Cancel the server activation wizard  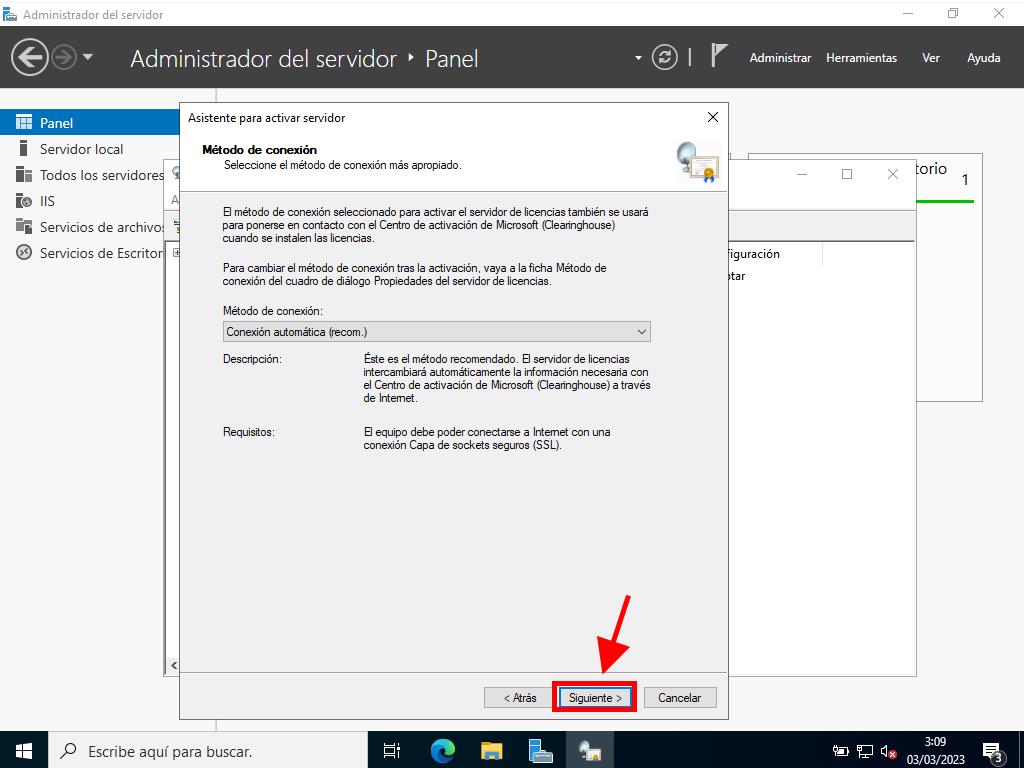[679, 698]
